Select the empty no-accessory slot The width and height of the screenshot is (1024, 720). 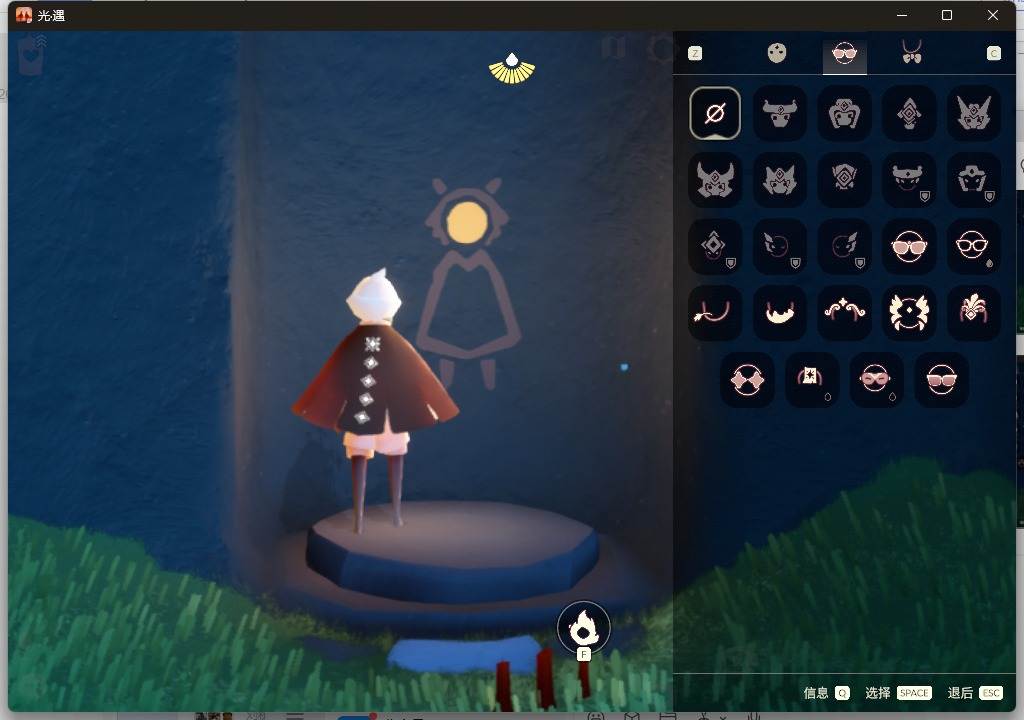(x=715, y=113)
